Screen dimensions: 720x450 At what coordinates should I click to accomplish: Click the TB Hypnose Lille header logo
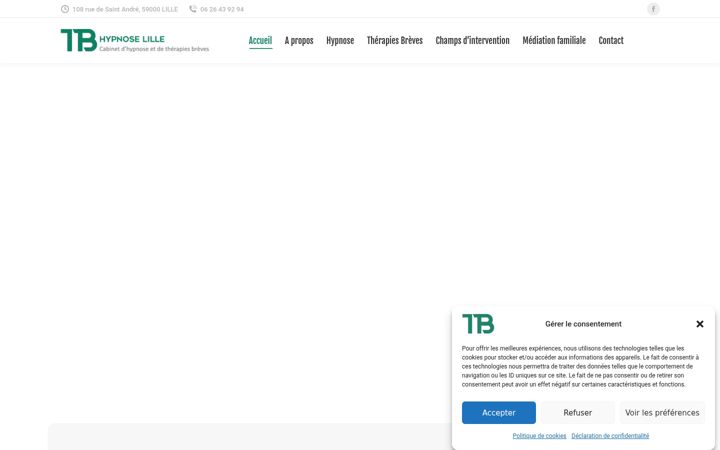tap(135, 40)
